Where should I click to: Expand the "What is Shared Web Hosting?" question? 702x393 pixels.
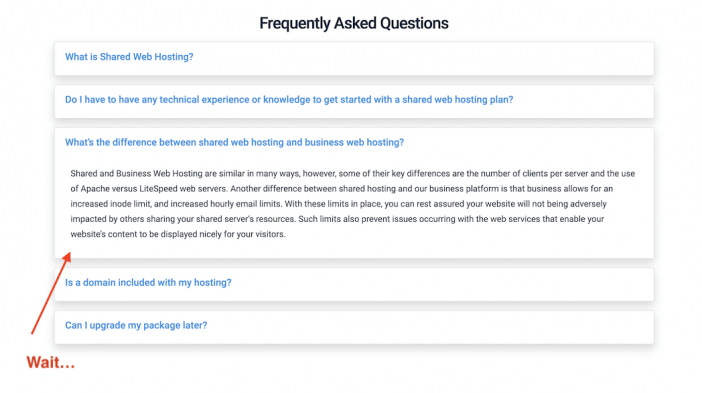click(129, 57)
